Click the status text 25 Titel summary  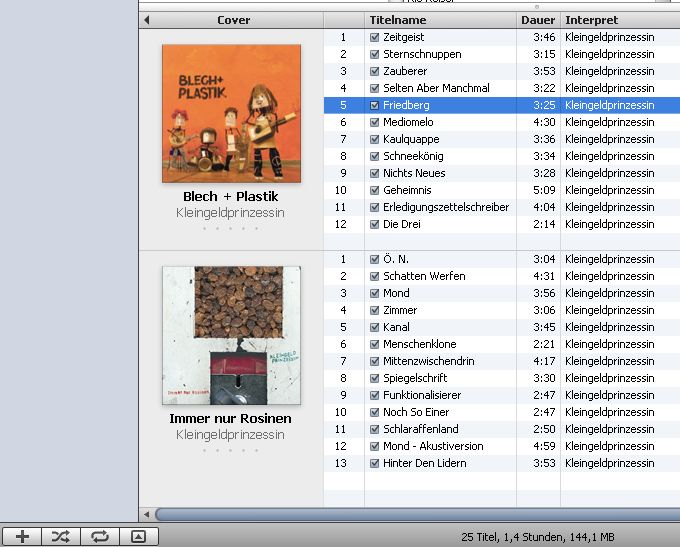pyautogui.click(x=538, y=537)
